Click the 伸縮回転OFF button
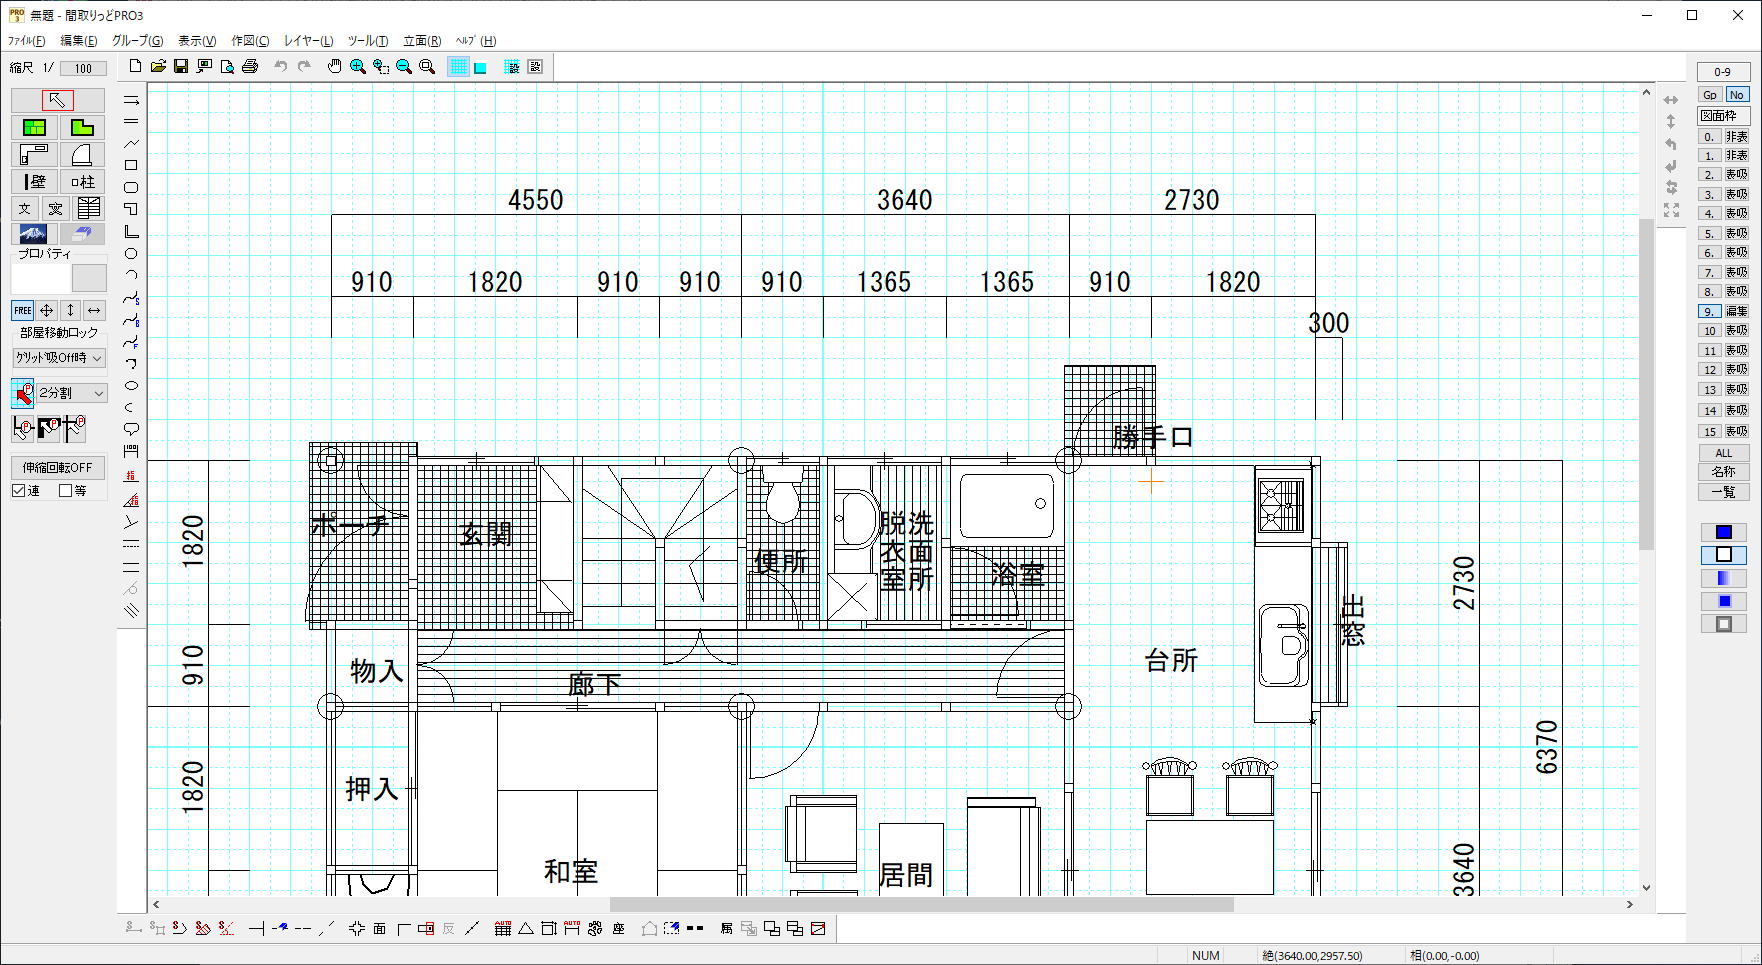This screenshot has width=1762, height=965. pos(58,467)
